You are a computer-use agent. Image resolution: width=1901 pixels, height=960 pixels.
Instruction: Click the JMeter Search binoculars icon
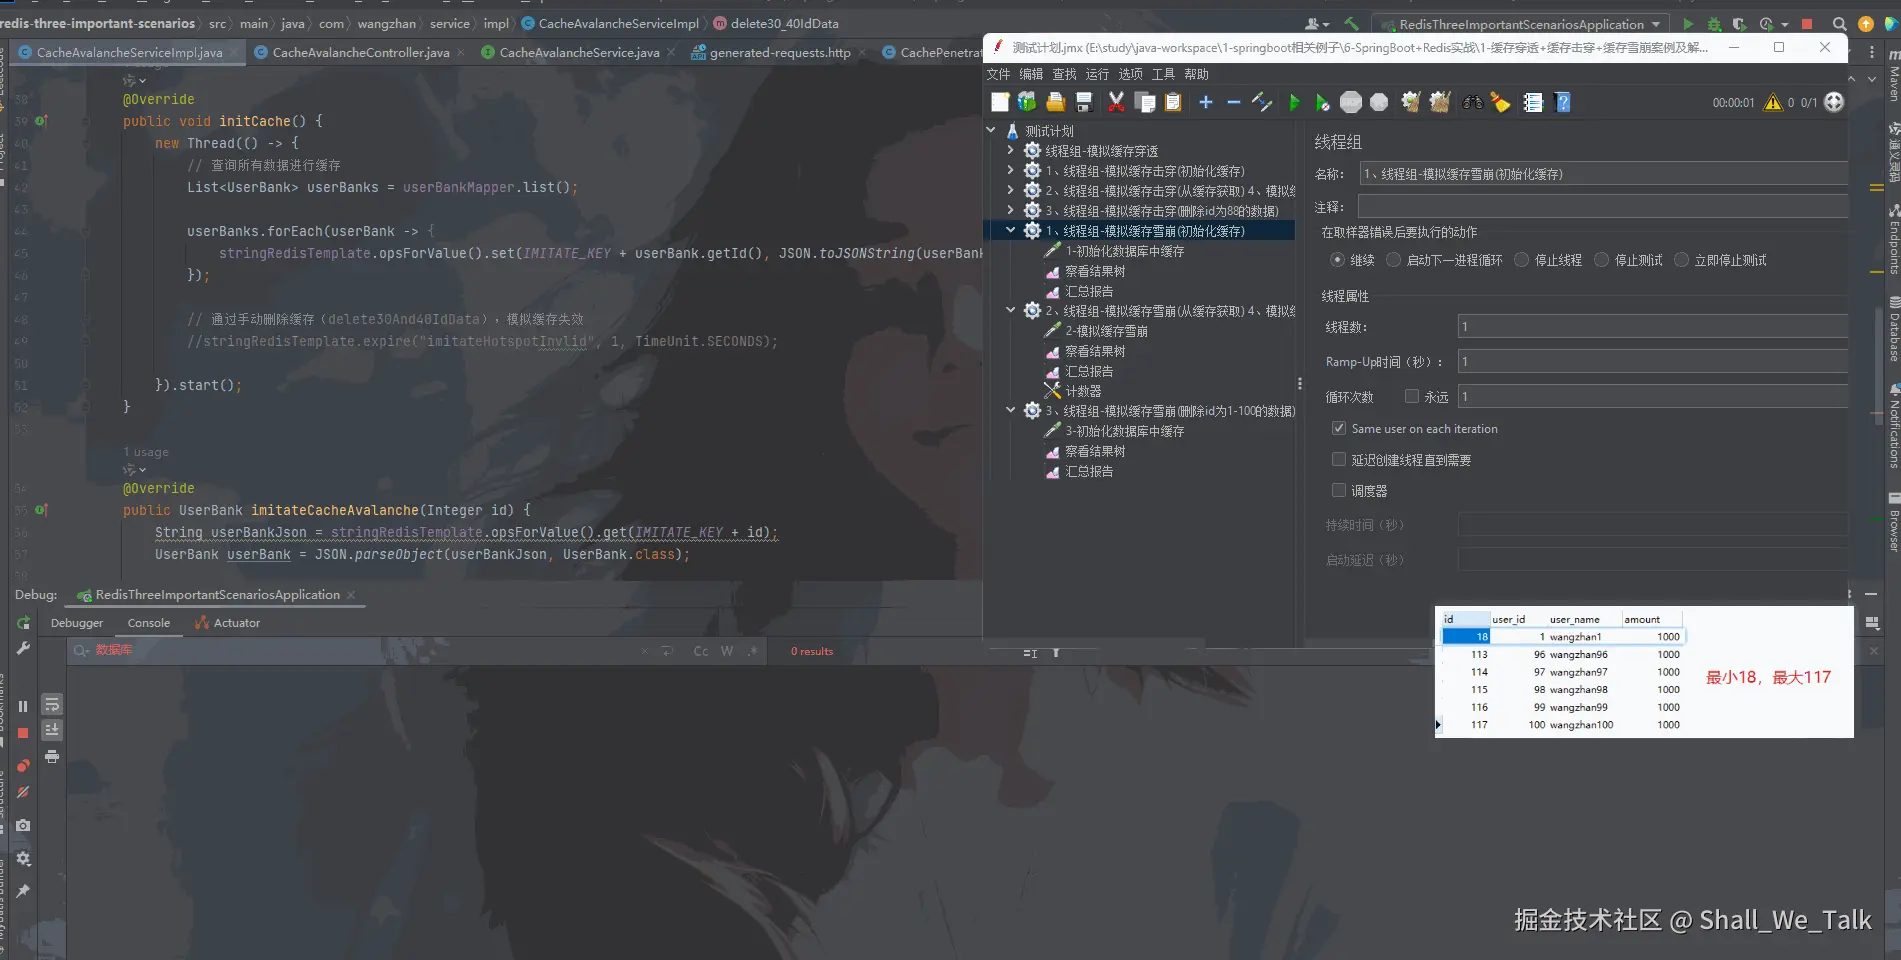[x=1472, y=102]
